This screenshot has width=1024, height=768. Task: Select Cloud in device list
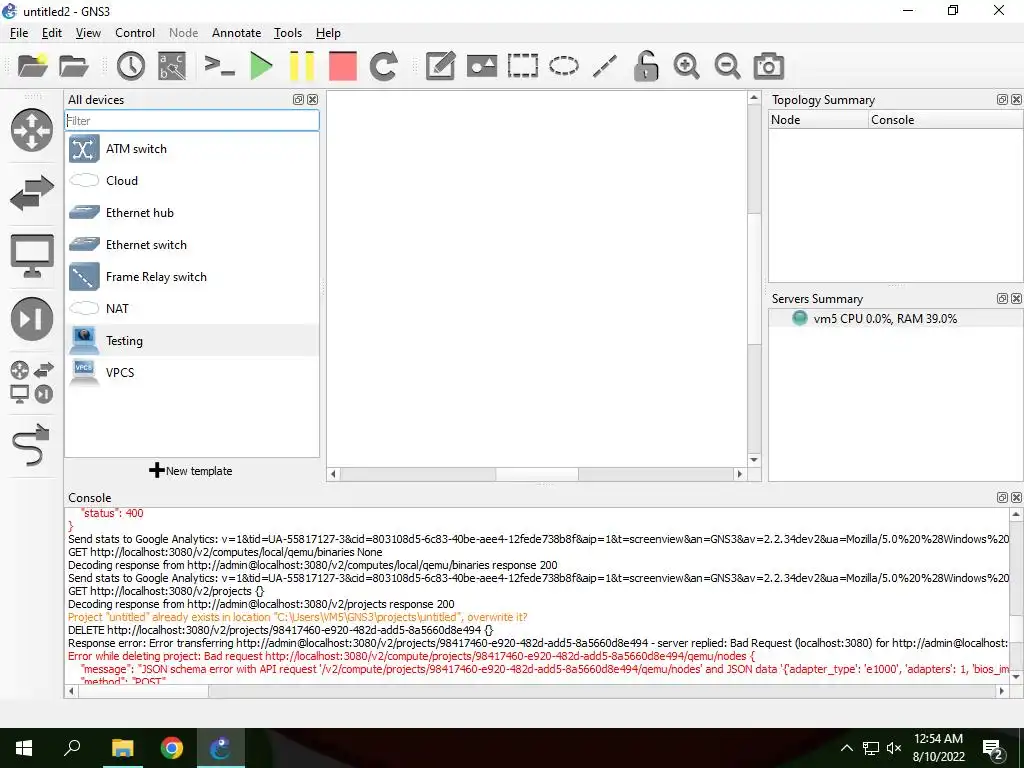pos(192,181)
